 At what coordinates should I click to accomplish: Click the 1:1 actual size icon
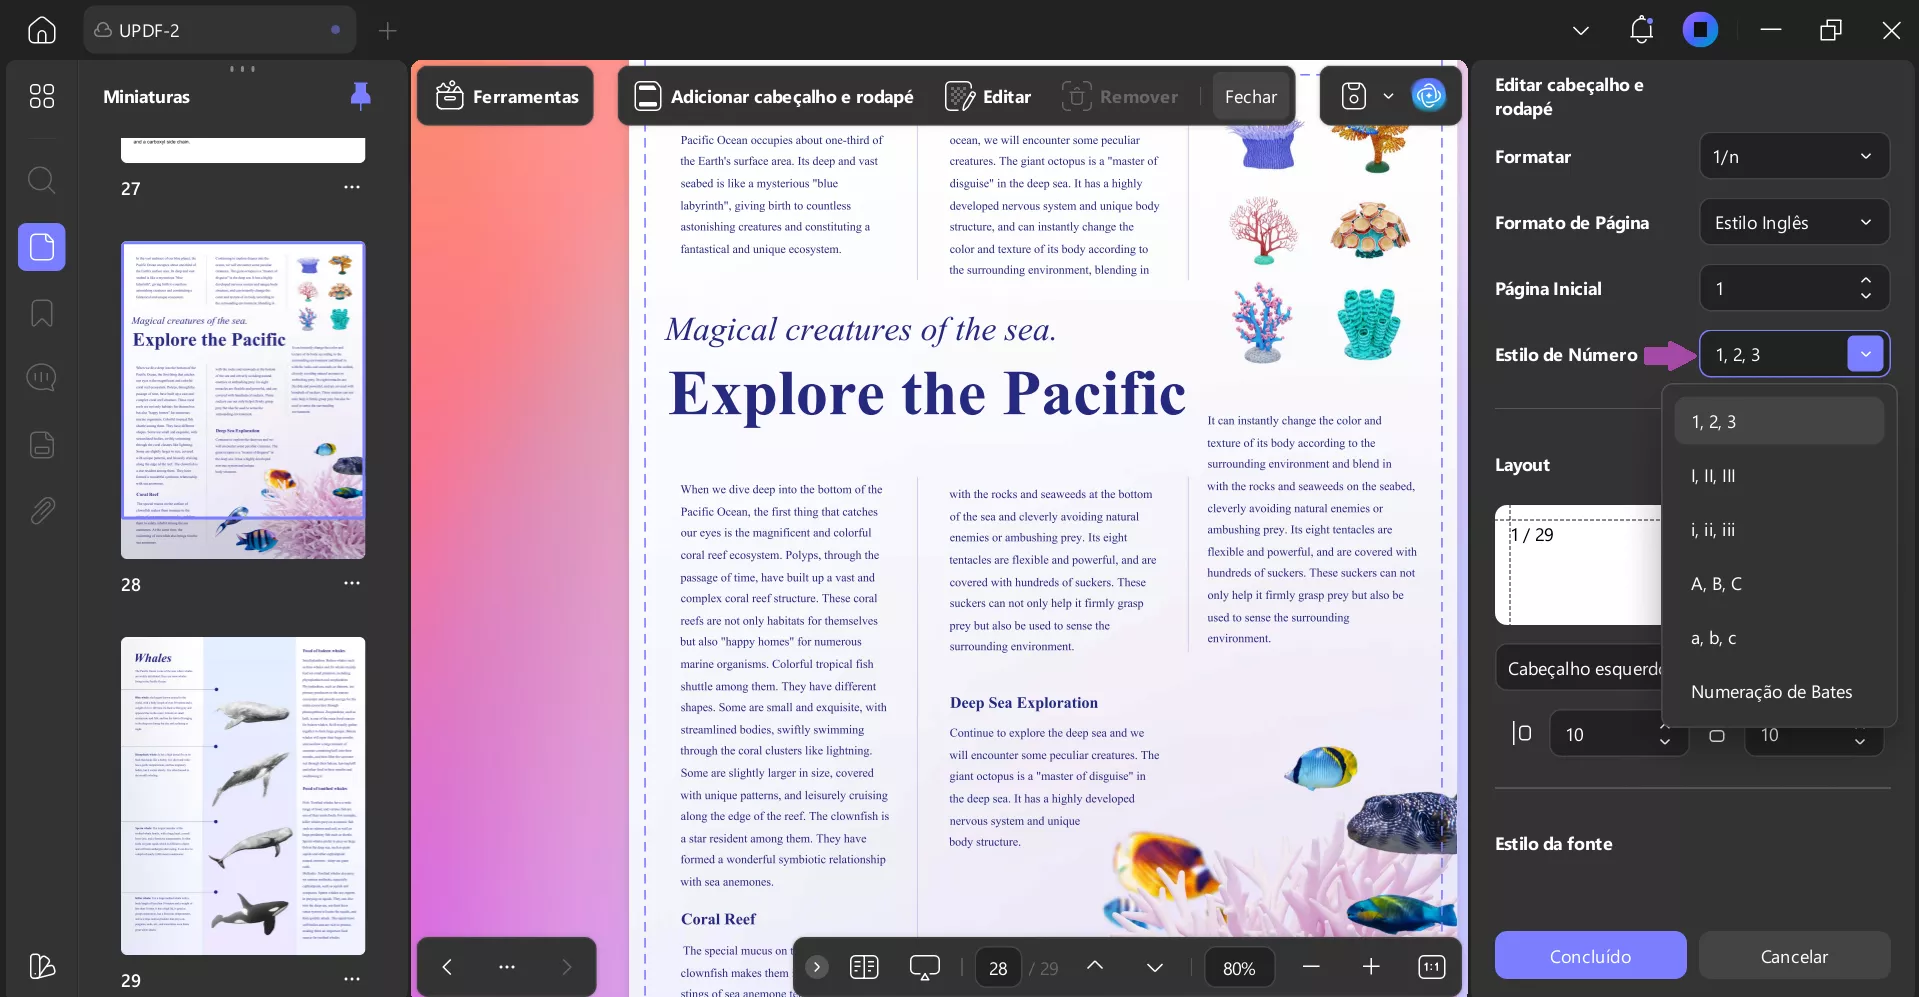(1432, 967)
